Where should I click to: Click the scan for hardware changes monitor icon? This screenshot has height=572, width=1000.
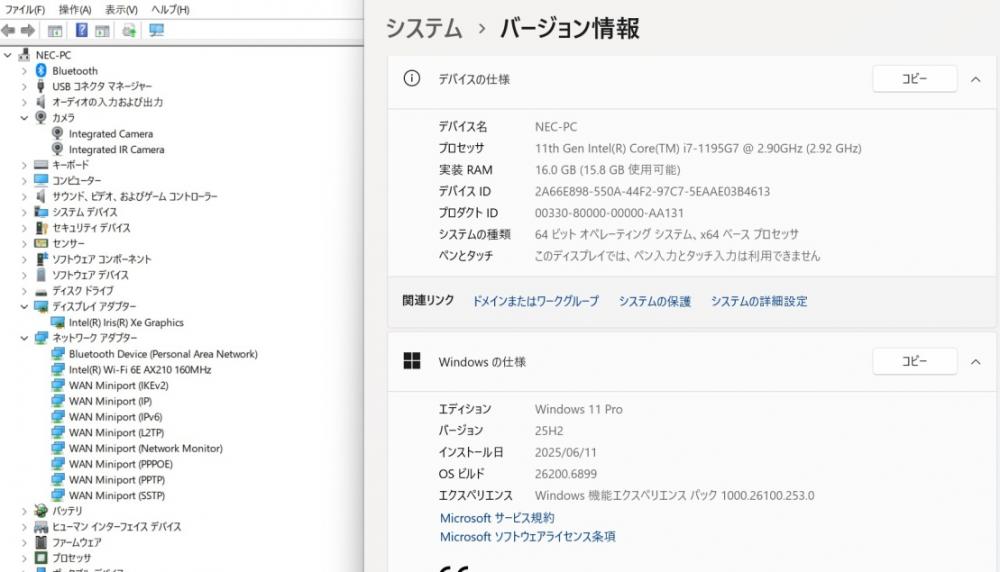tap(156, 30)
